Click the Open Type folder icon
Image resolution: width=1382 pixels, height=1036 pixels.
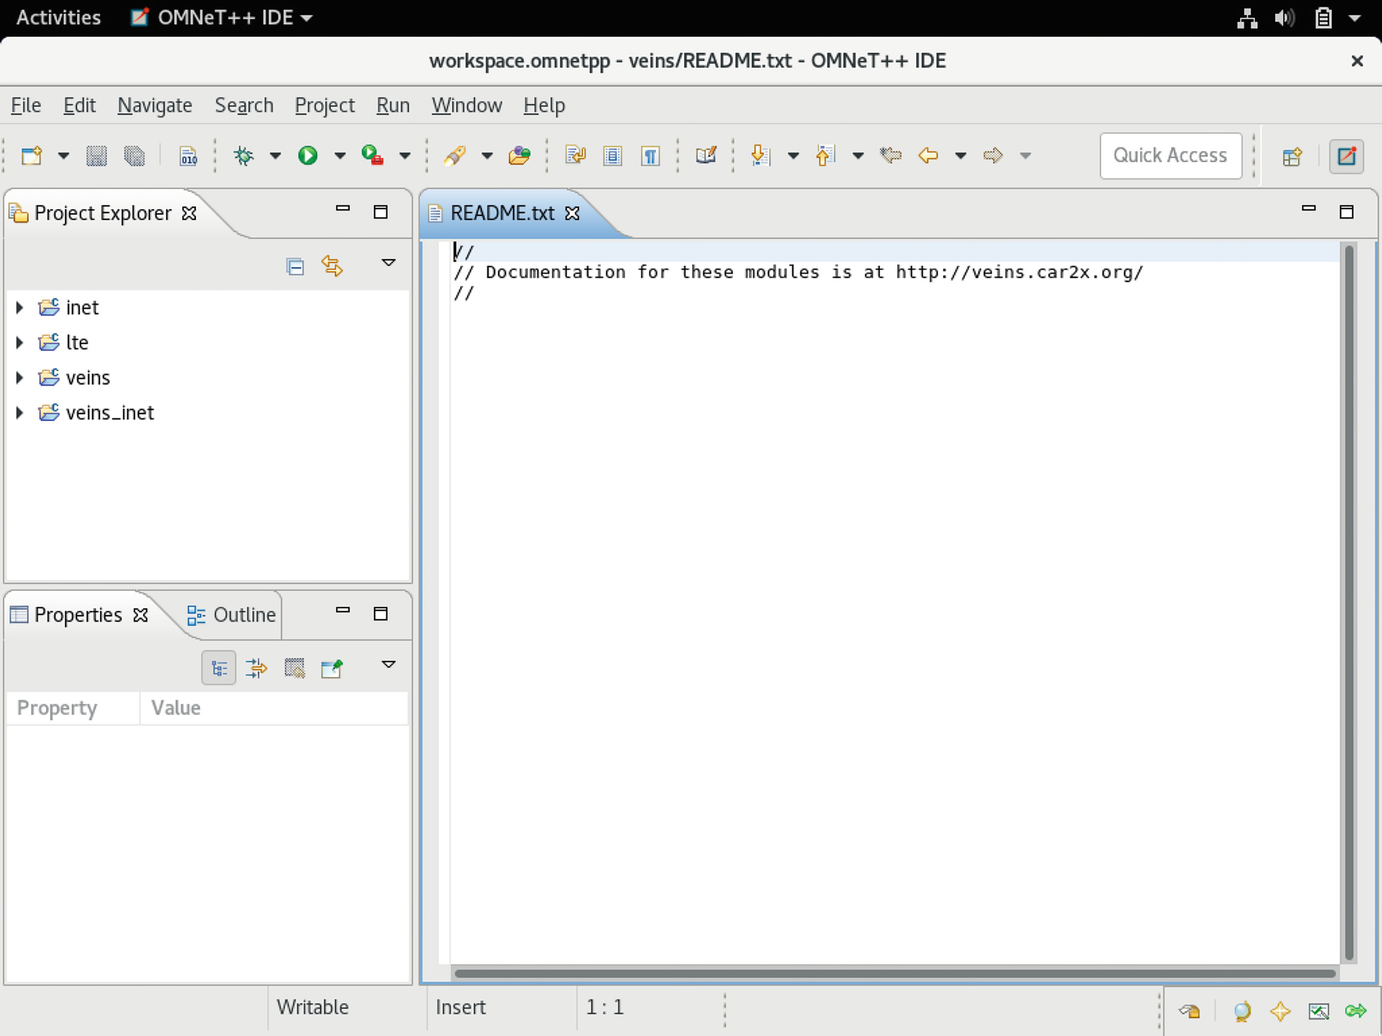pos(519,155)
